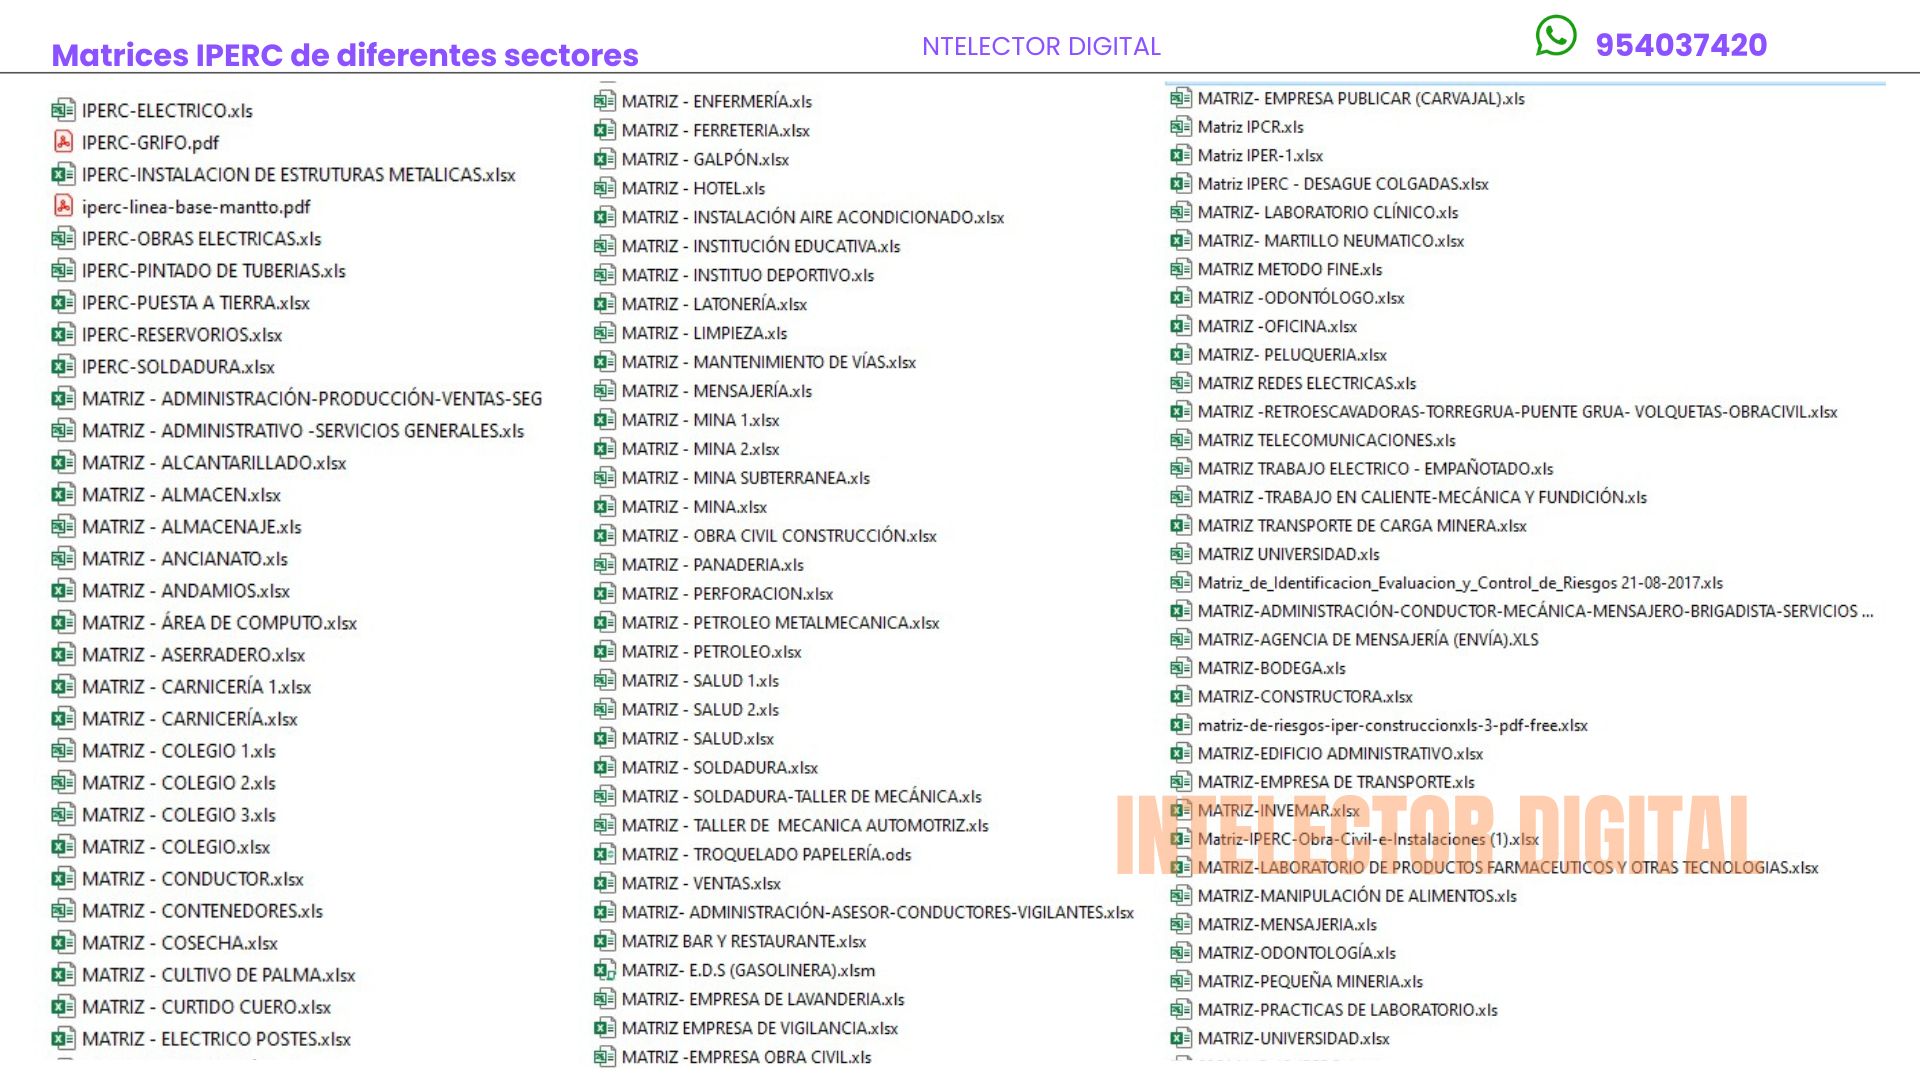Click PDF icon of IPERC-GRIFO.pdf
Viewport: 1920px width, 1080px height.
tap(63, 142)
